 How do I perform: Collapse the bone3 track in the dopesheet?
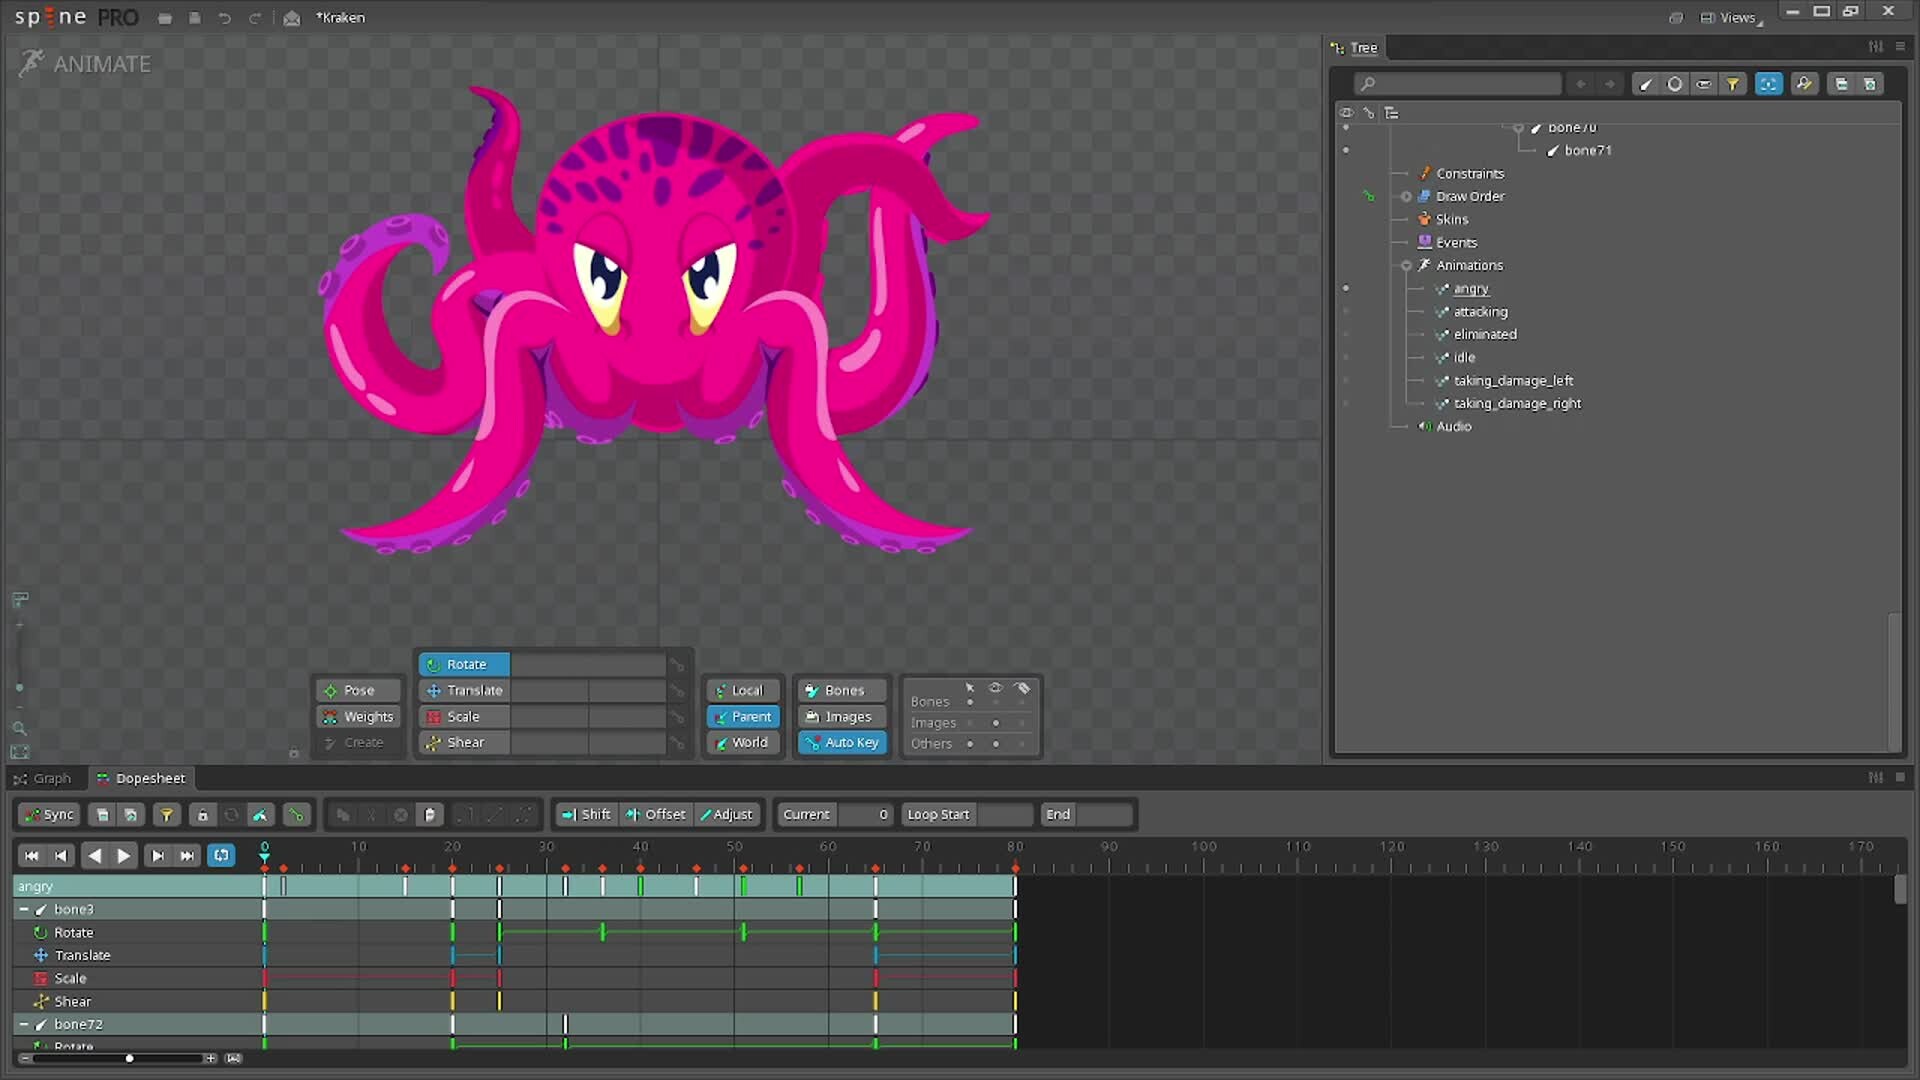(x=22, y=909)
